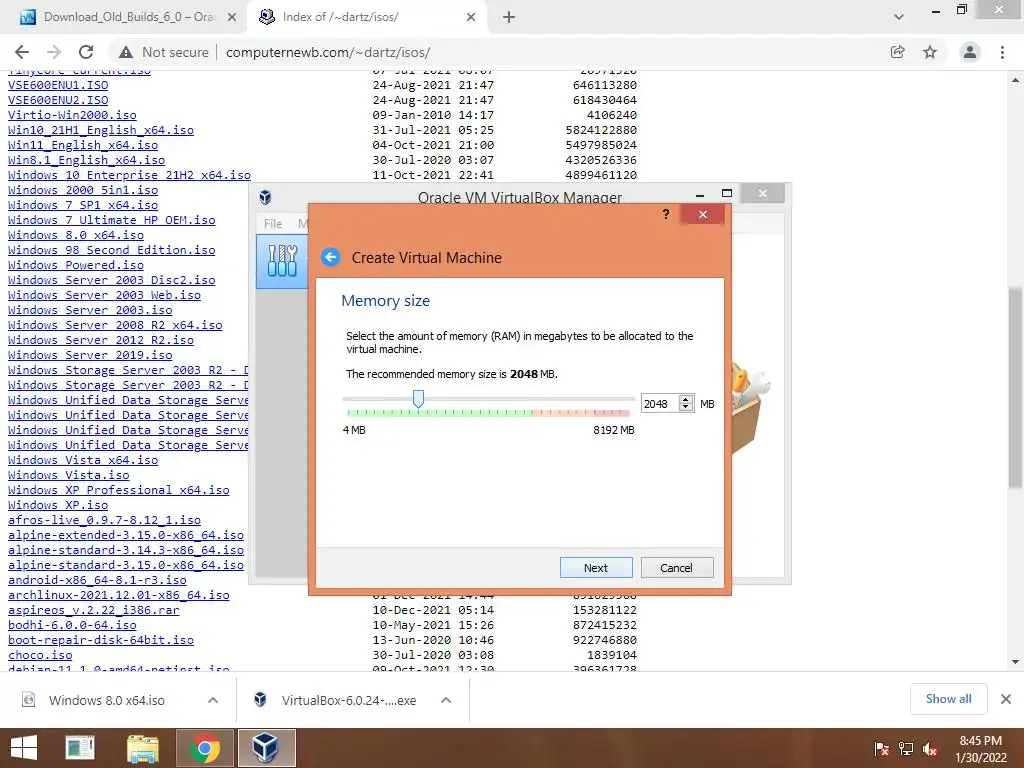This screenshot has height=768, width=1024.
Task: Open the Chrome profile avatar
Action: point(970,52)
